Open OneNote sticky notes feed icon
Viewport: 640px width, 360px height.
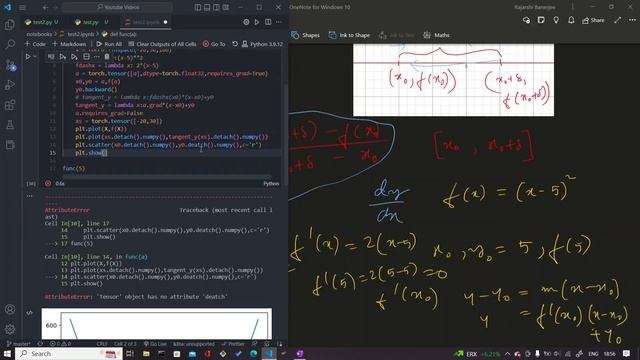(541, 20)
